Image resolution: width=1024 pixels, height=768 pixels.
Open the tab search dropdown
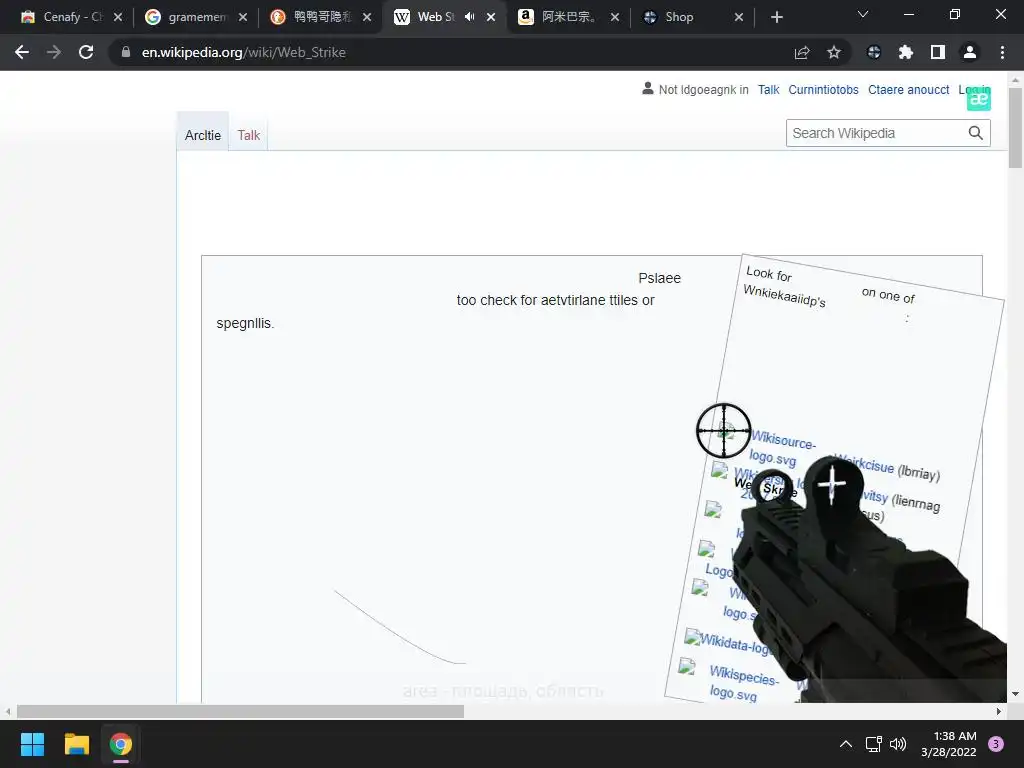click(x=863, y=14)
